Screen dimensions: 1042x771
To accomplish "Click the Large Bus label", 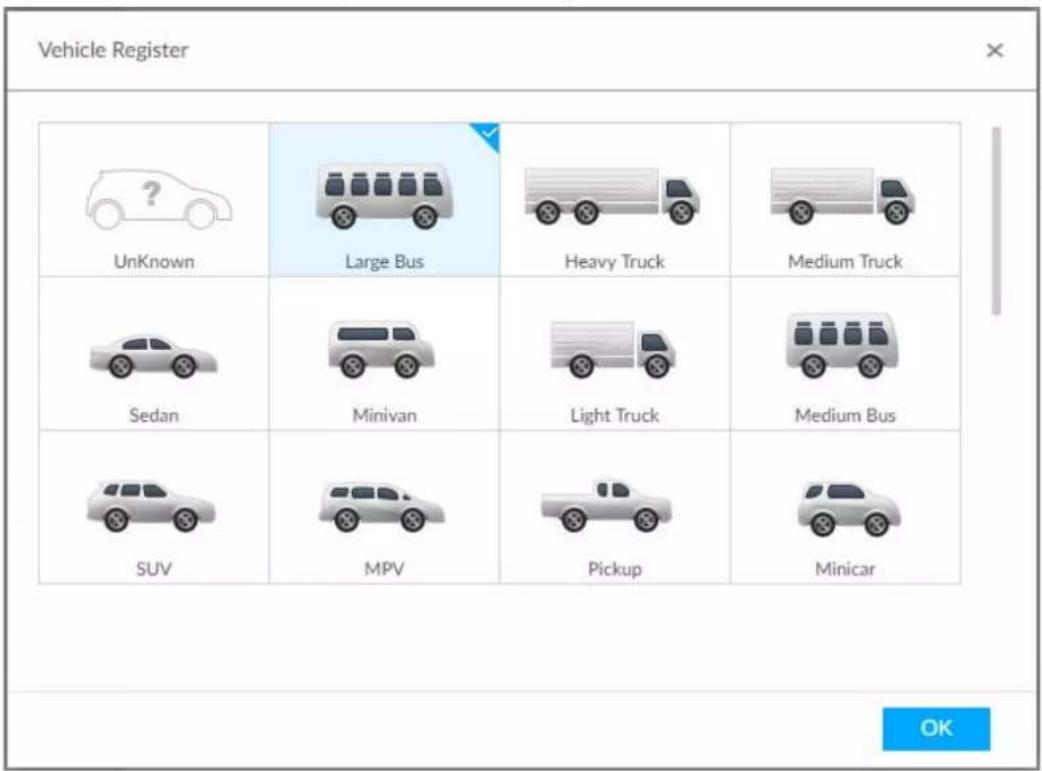I will tap(384, 261).
